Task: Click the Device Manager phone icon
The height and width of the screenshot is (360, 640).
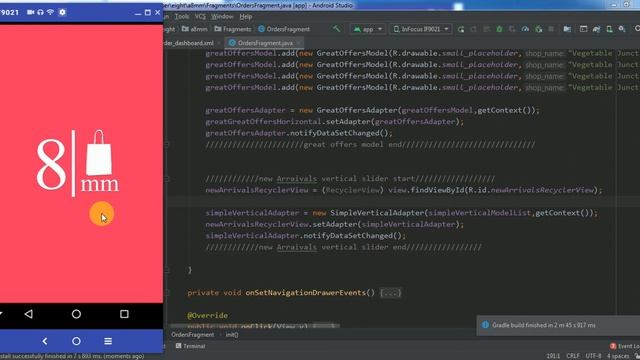Action: 609,29
